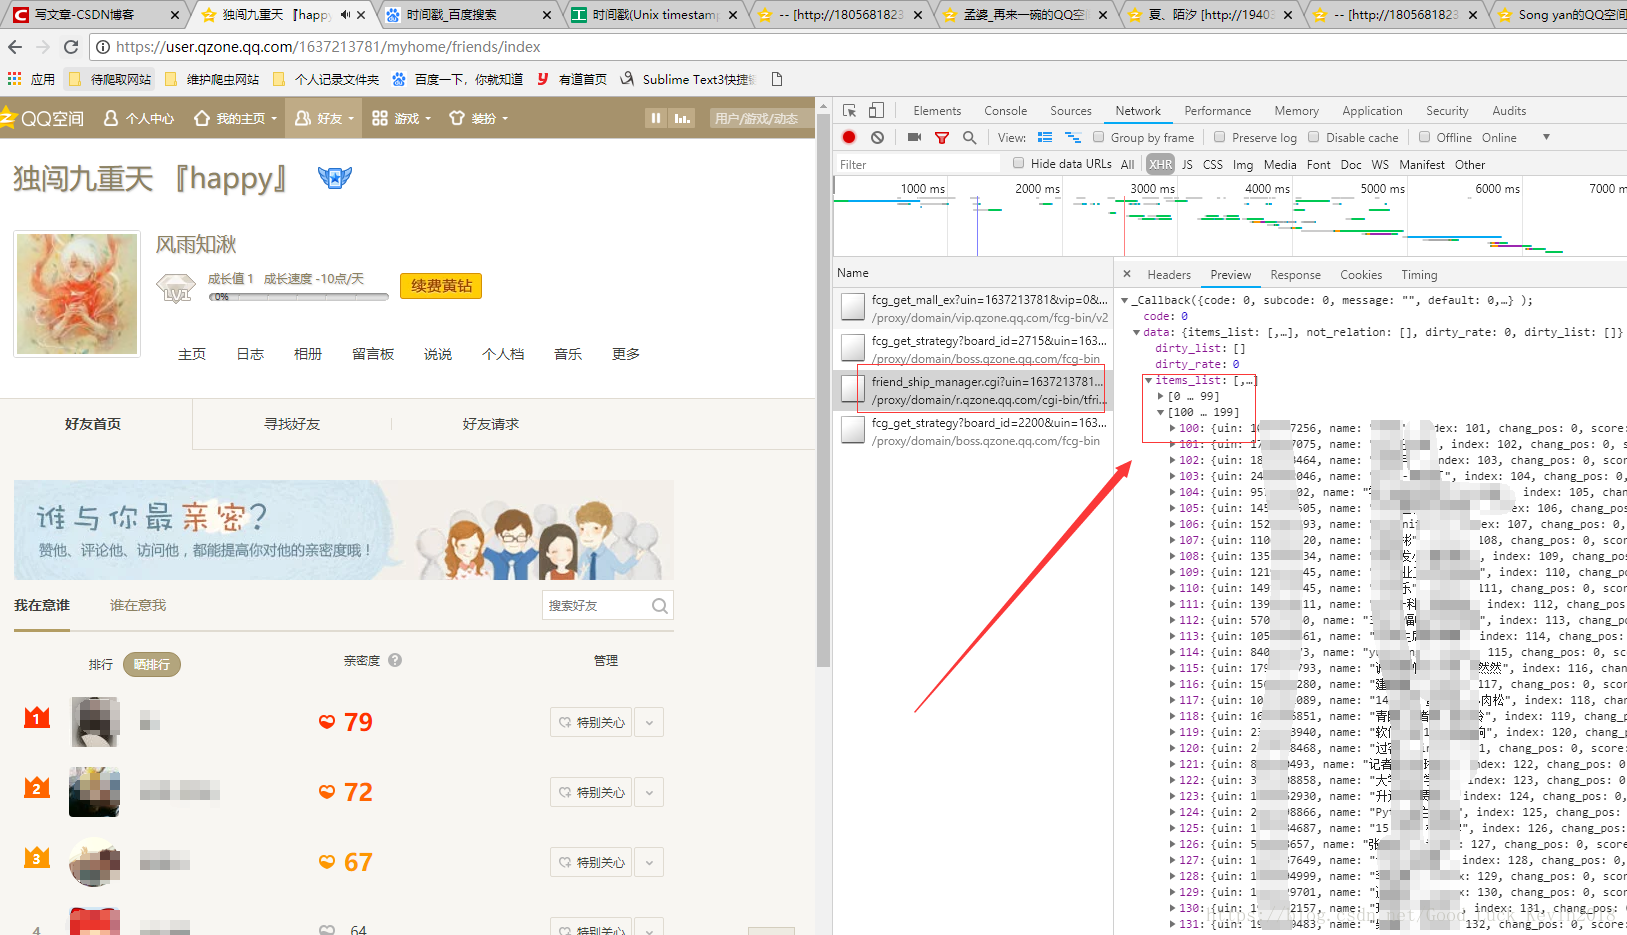Click the capture screenshots camera icon
Viewport: 1627px width, 935px height.
click(x=914, y=138)
